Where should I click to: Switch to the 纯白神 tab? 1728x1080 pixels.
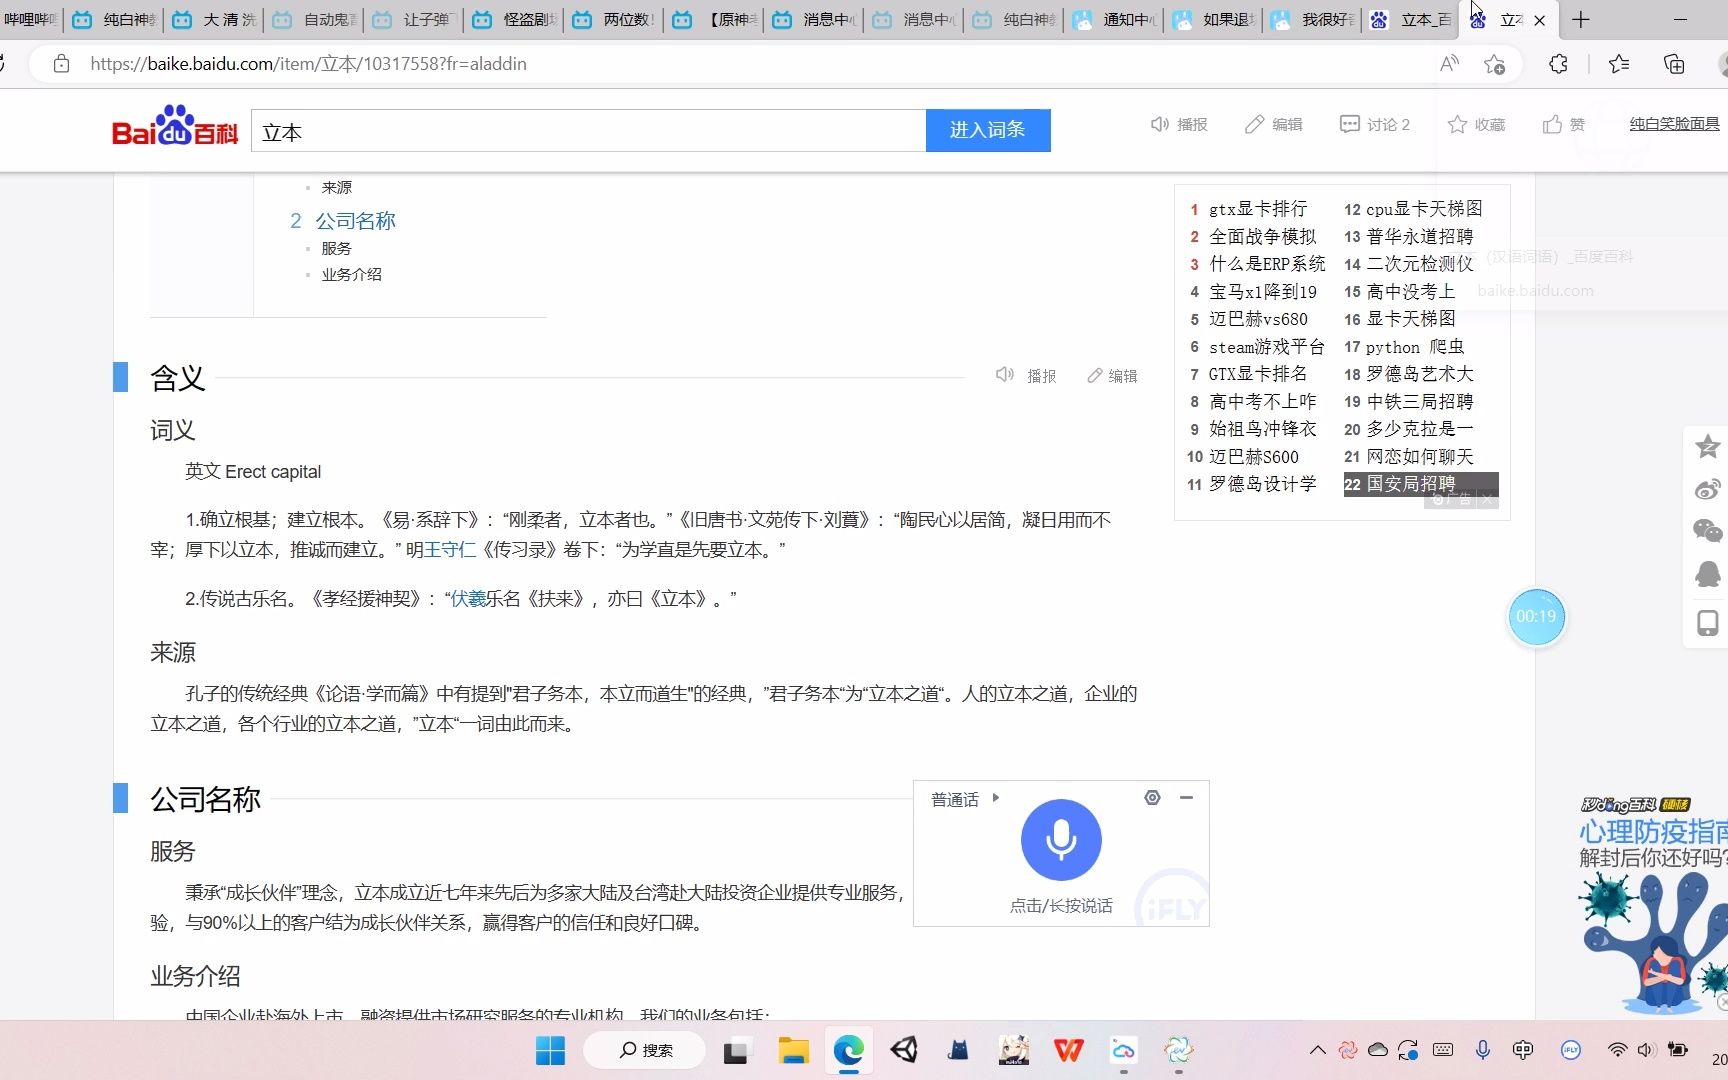pos(115,20)
